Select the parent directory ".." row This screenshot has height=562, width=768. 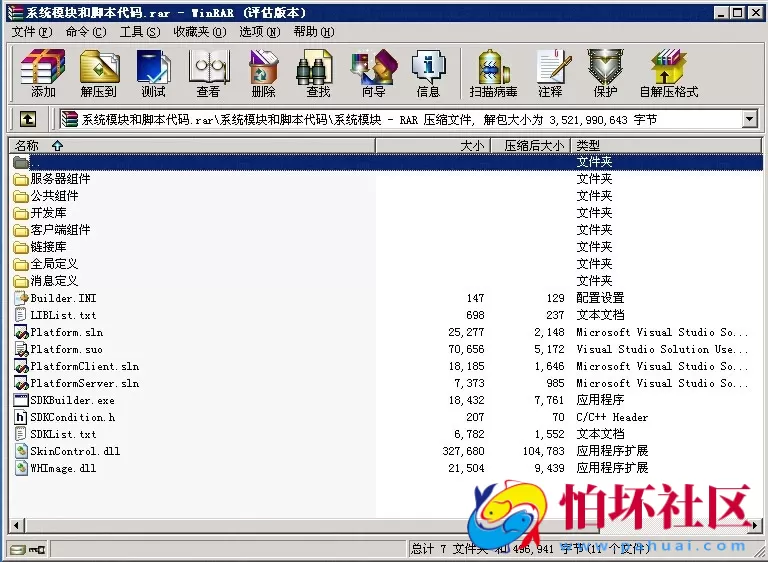(x=386, y=162)
